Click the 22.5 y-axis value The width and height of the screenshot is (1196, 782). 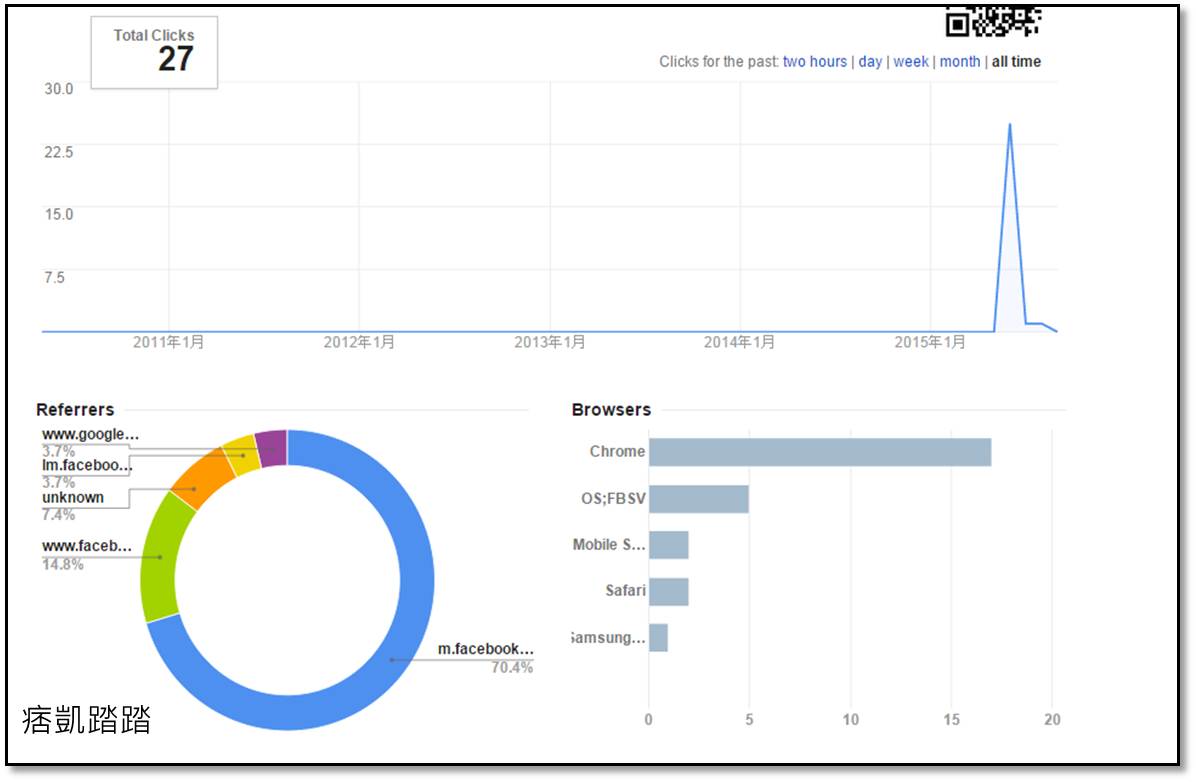pos(59,152)
